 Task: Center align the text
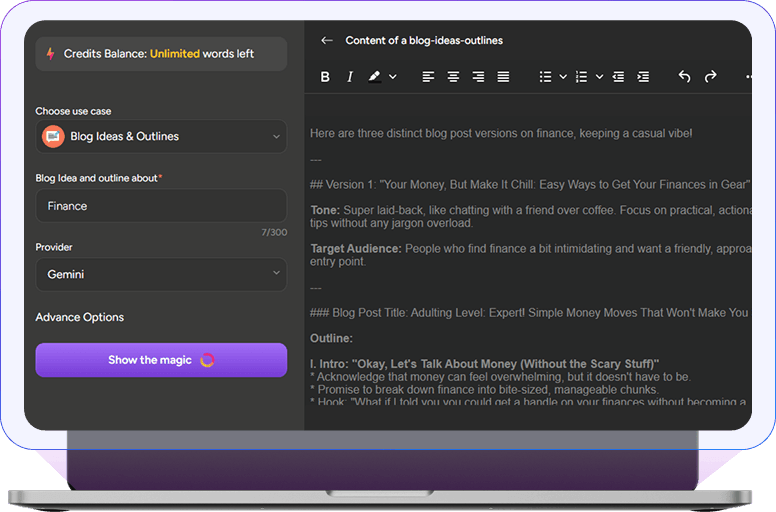453,77
